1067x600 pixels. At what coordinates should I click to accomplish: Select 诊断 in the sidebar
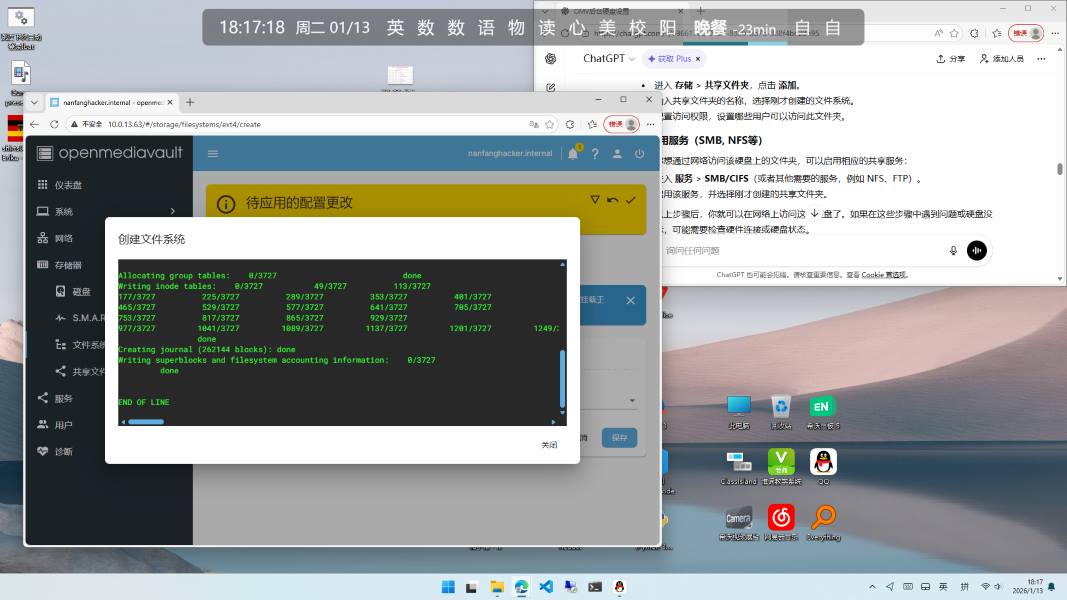click(x=64, y=451)
